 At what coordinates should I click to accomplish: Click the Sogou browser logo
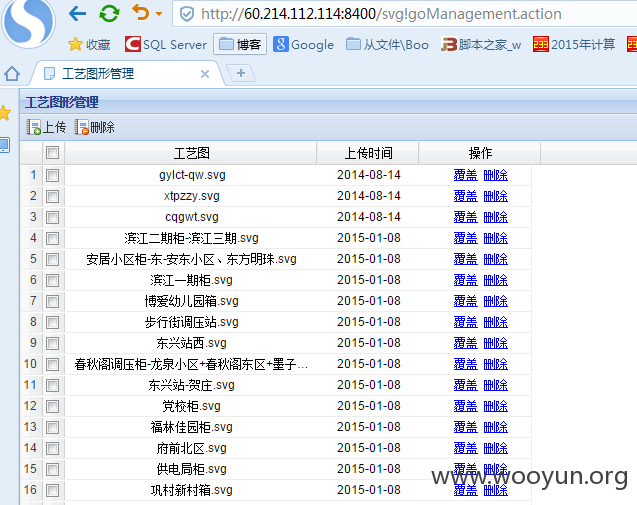click(28, 22)
